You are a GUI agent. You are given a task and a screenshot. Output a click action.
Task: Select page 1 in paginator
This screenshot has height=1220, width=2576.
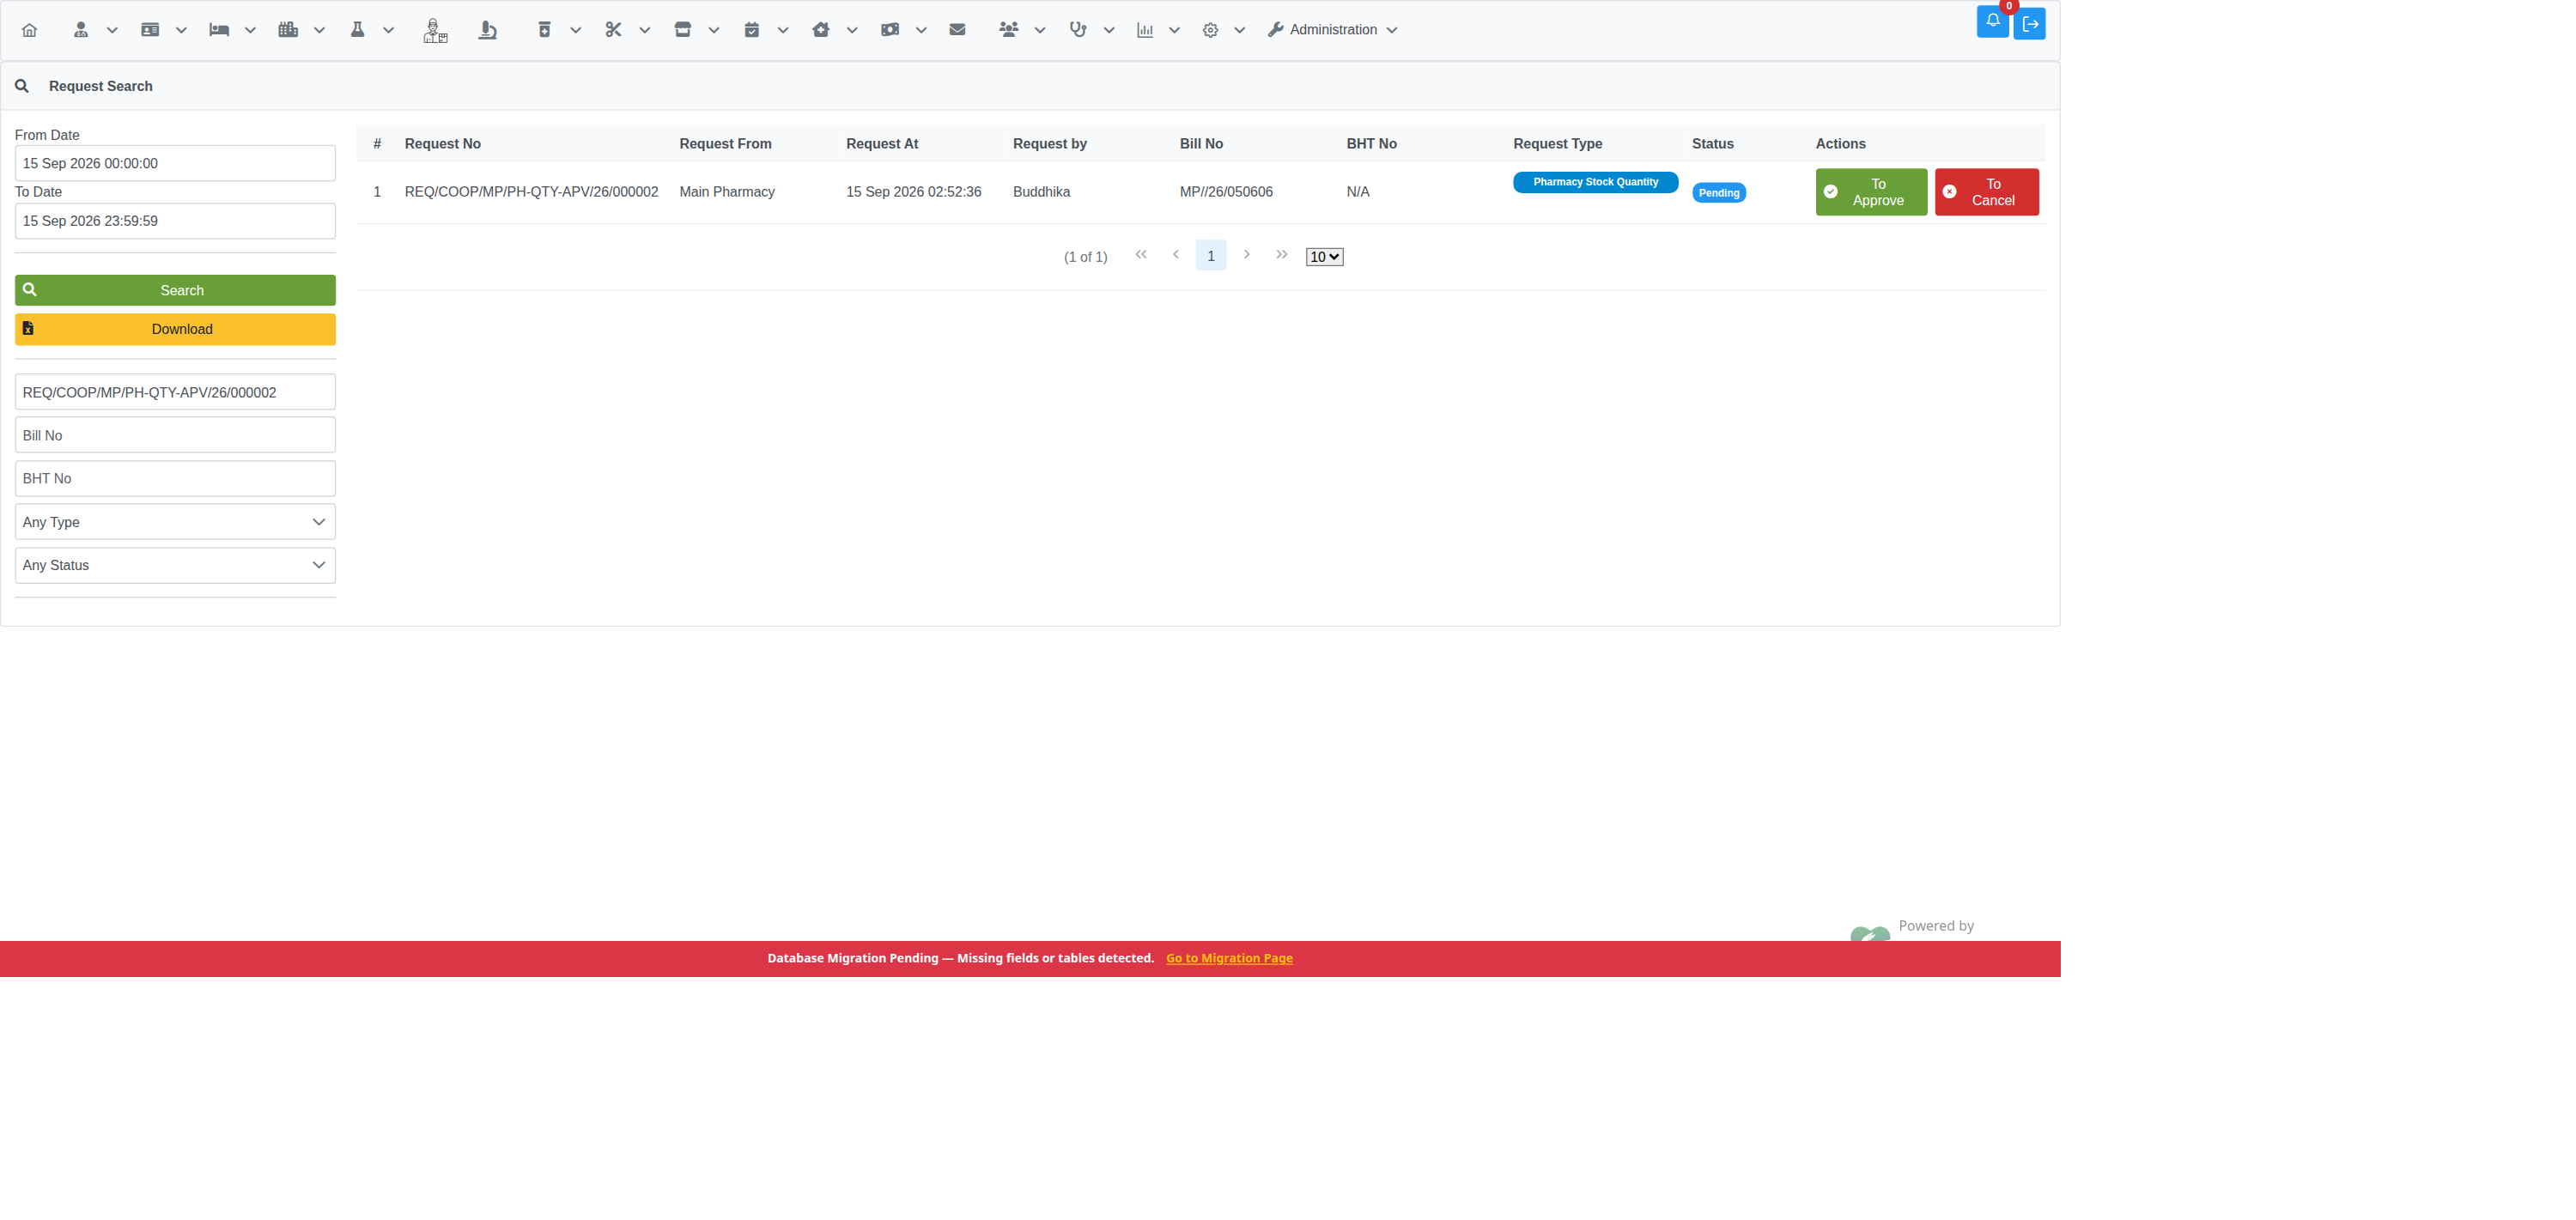coord(1211,256)
